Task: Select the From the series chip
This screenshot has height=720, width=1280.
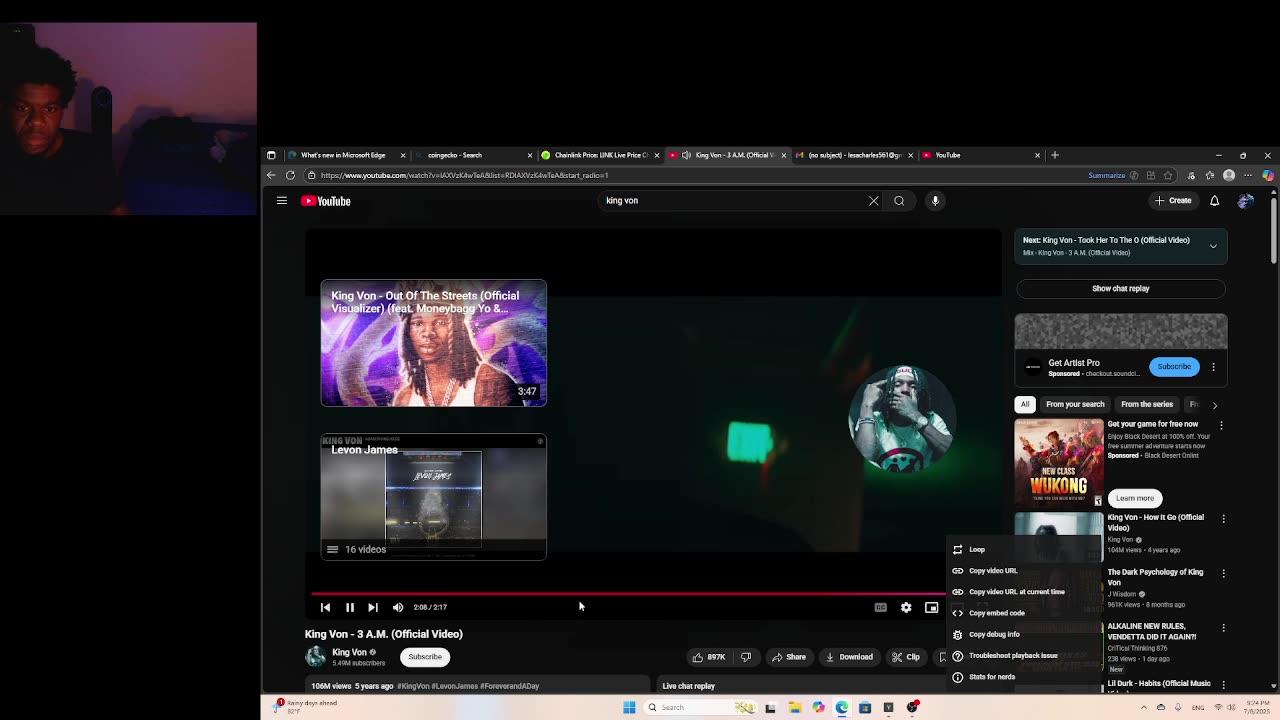Action: tap(1147, 404)
